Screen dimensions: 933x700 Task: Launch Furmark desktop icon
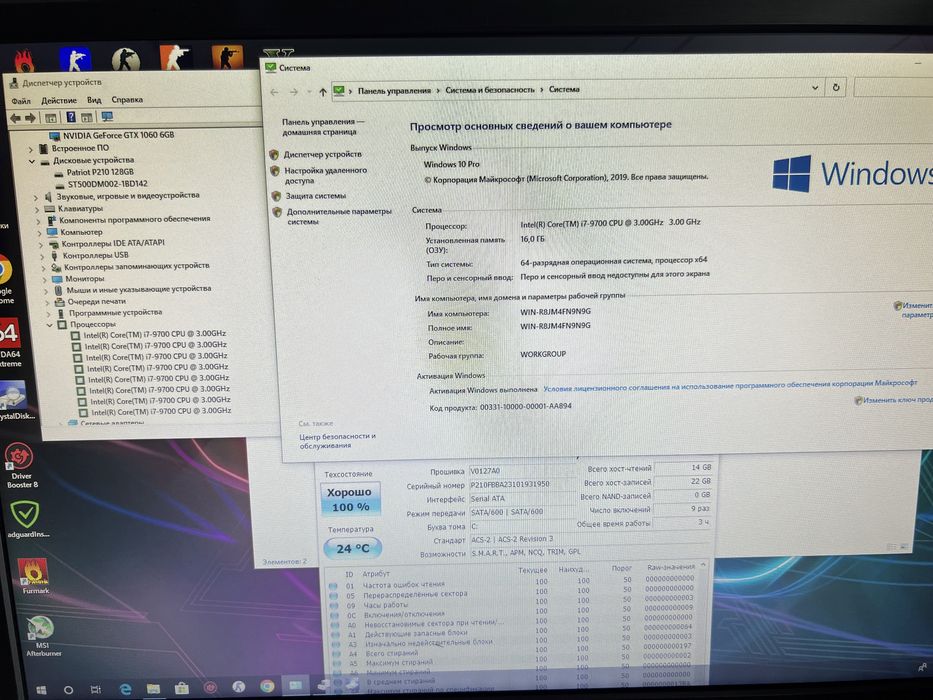(35, 577)
